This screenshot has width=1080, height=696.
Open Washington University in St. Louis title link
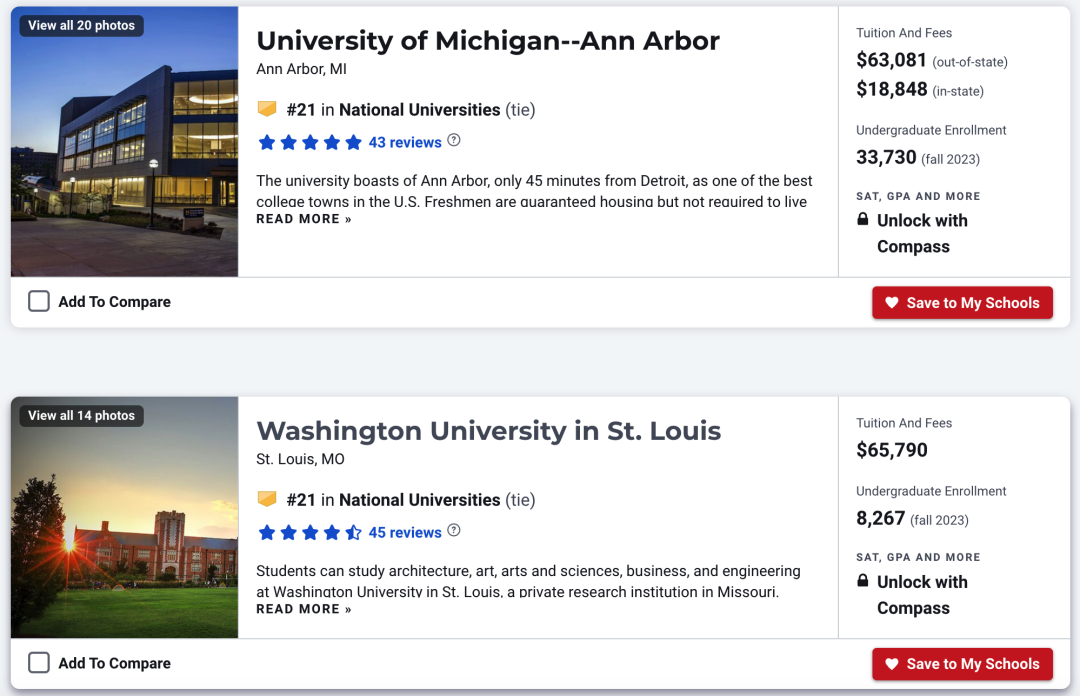tap(488, 431)
